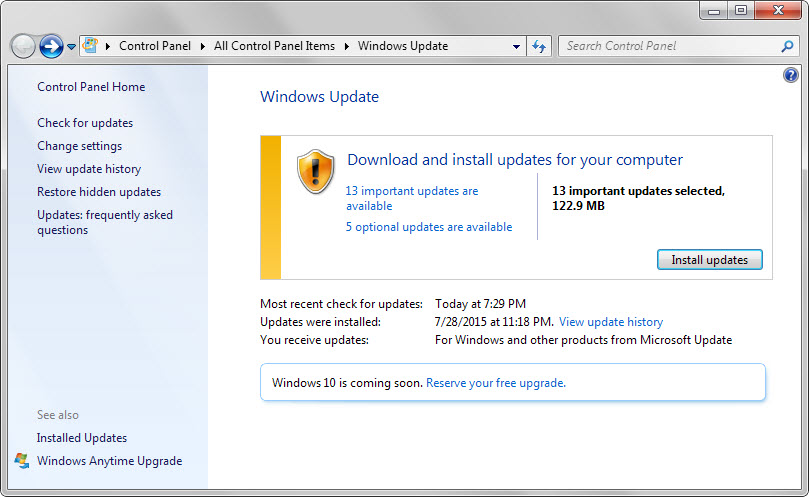Image resolution: width=809 pixels, height=497 pixels.
Task: Click the Control Panel icon in address bar
Action: [x=90, y=45]
